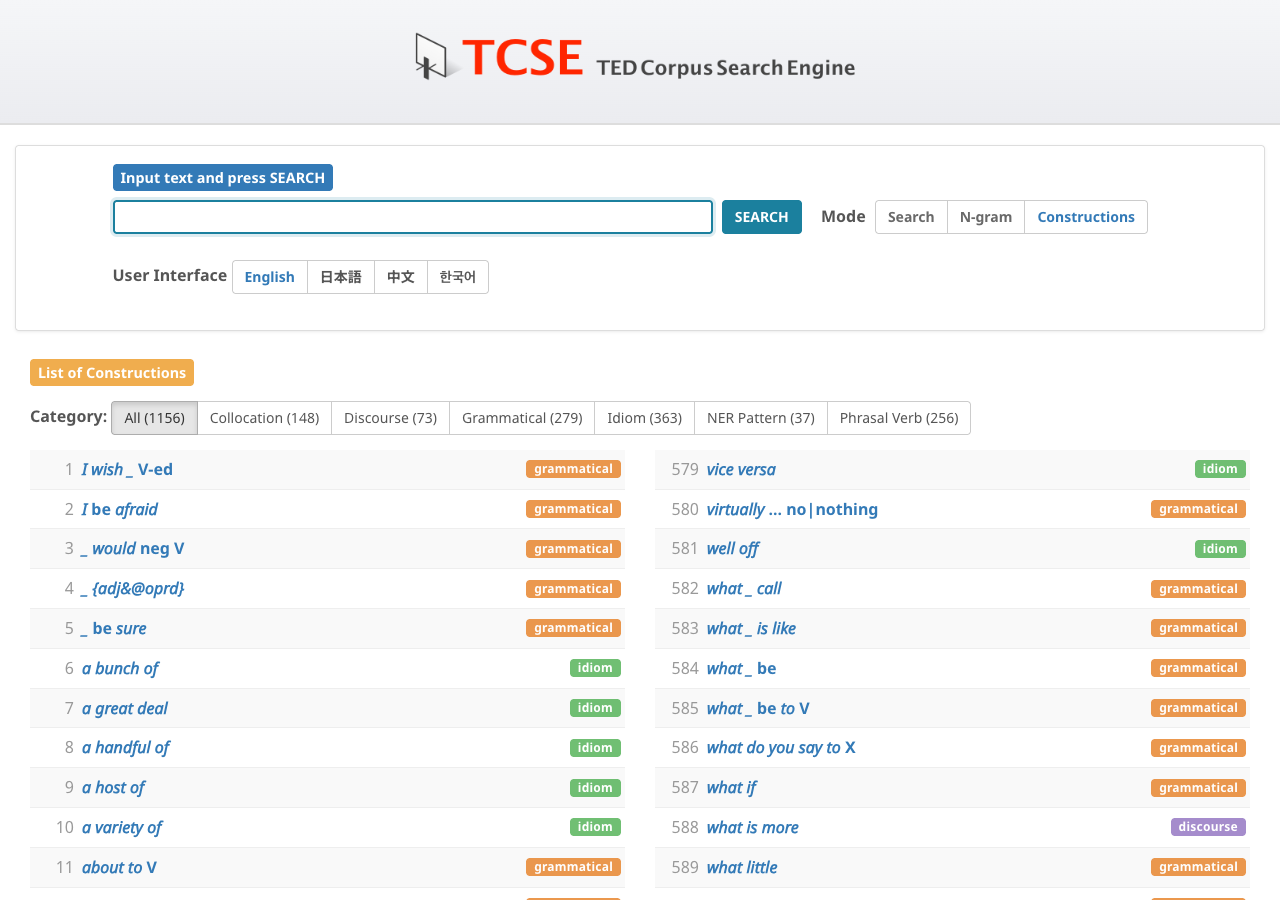Viewport: 1280px width, 900px height.
Task: Filter by Phrasal Verb category
Action: click(x=898, y=418)
